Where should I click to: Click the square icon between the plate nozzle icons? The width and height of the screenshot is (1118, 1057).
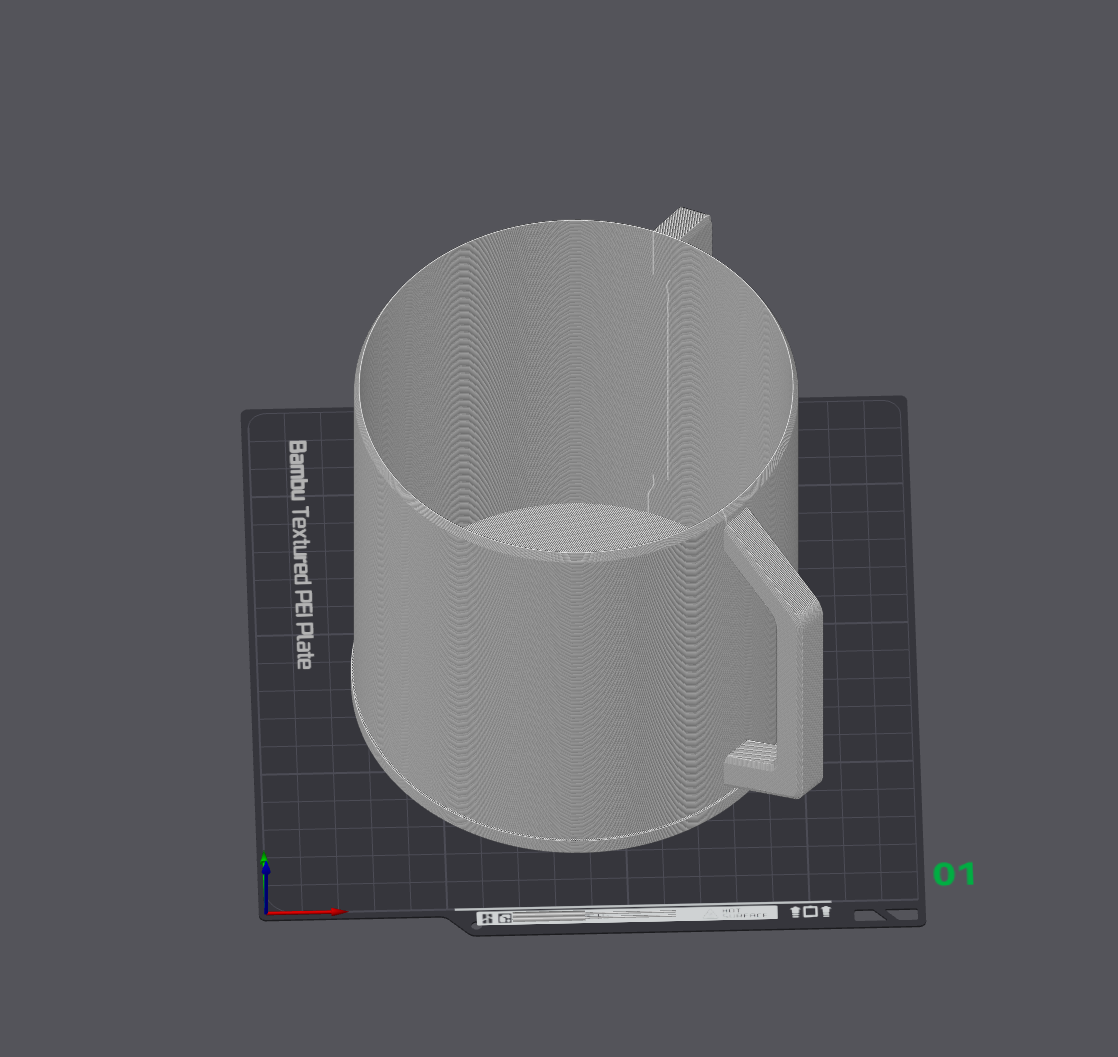(x=810, y=912)
